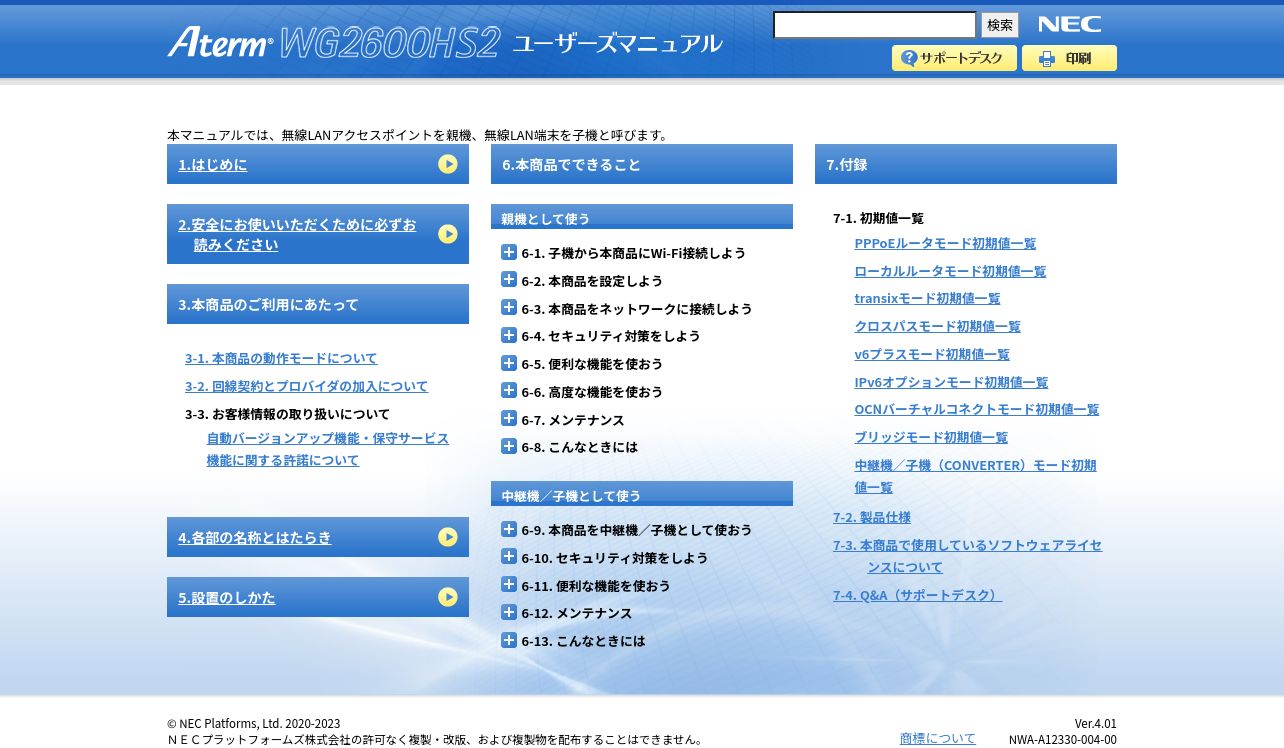Image resolution: width=1284 pixels, height=748 pixels.
Task: Click the yellow arrow icon beside 2.安全にお使いいただくために
Action: (448, 234)
